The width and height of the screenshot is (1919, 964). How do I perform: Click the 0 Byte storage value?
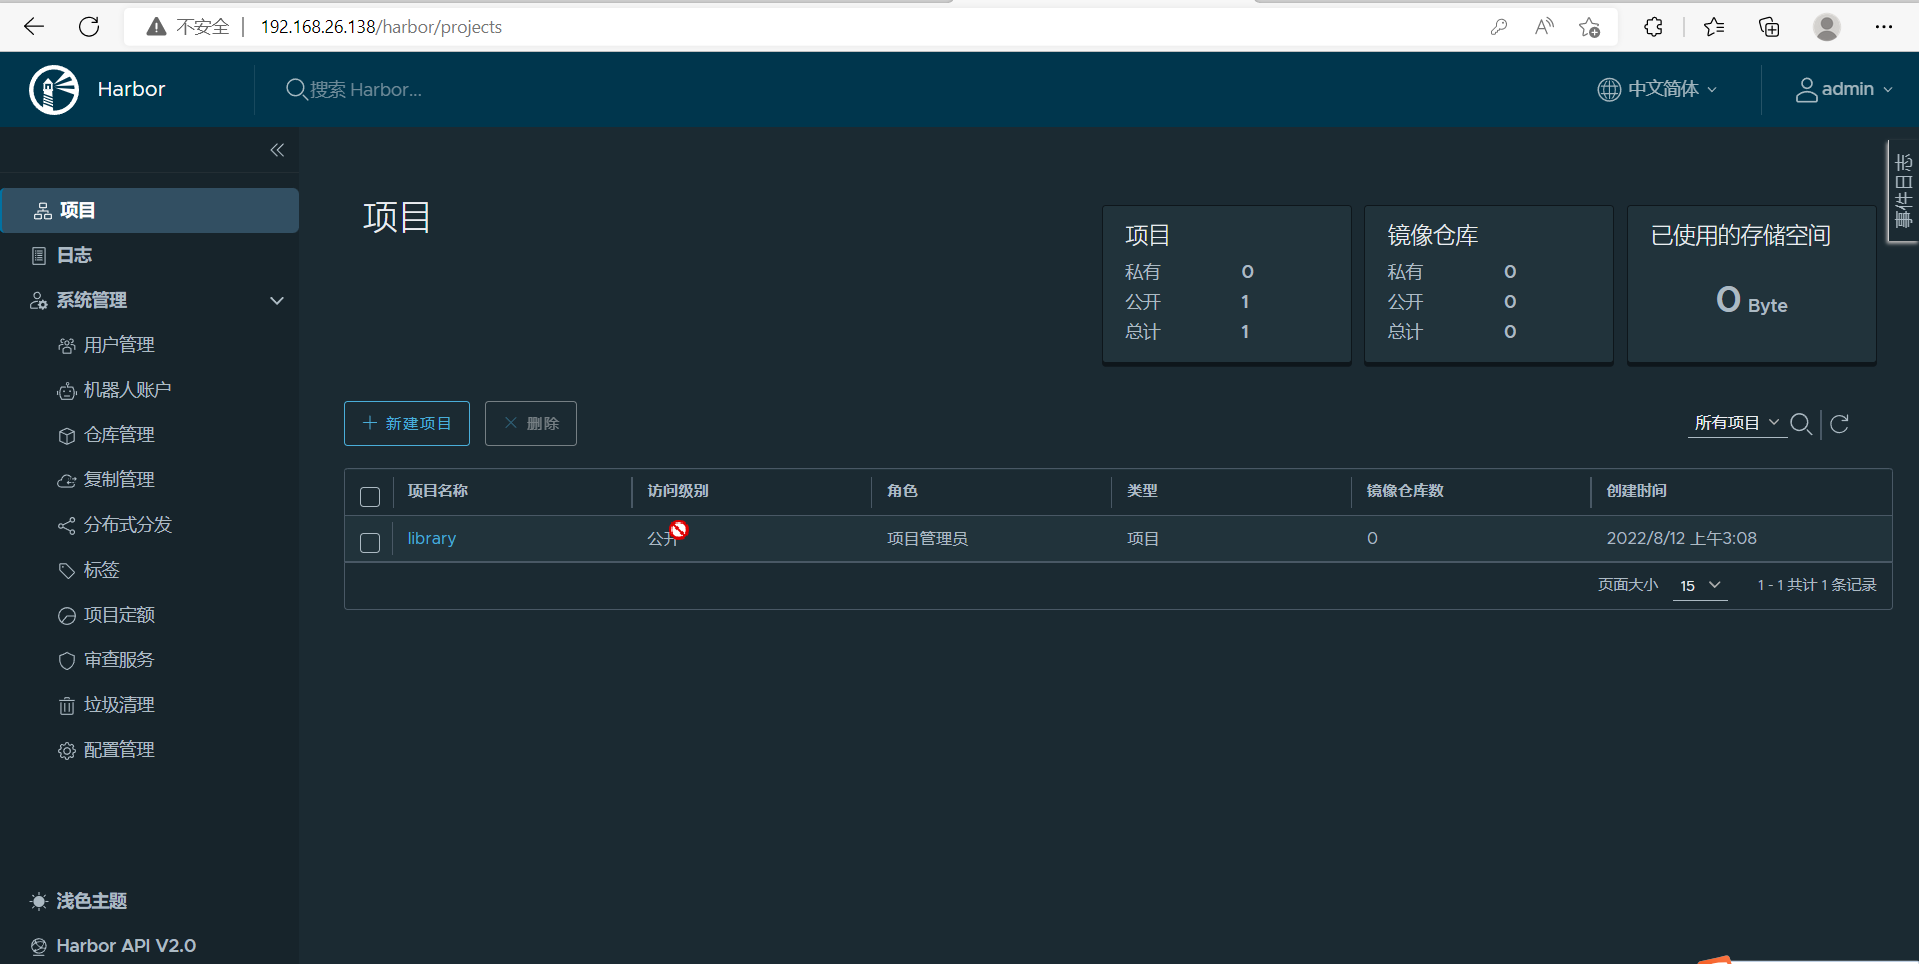[1752, 300]
